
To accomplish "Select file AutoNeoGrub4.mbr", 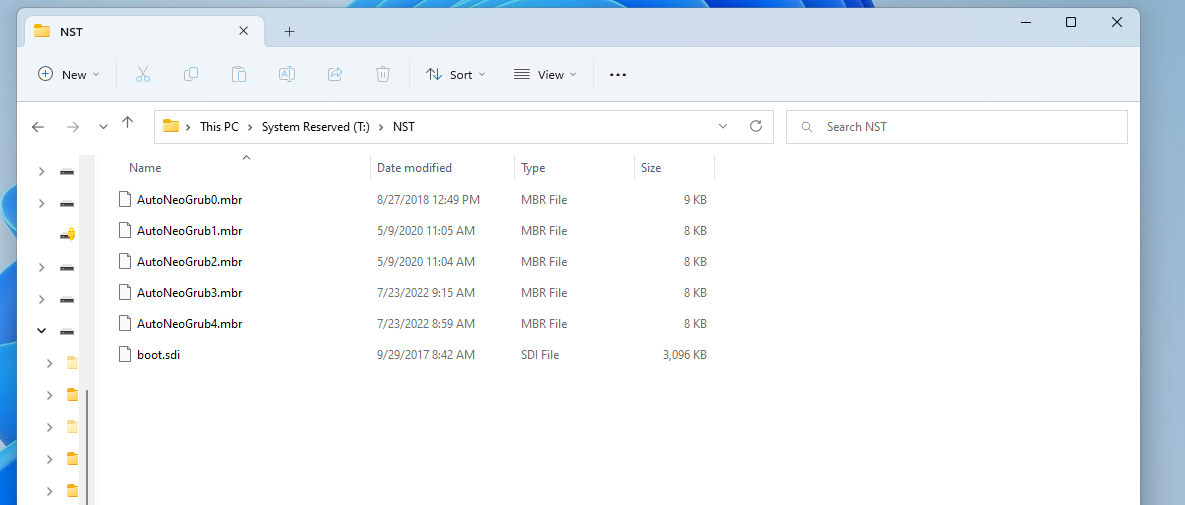I will pos(190,324).
